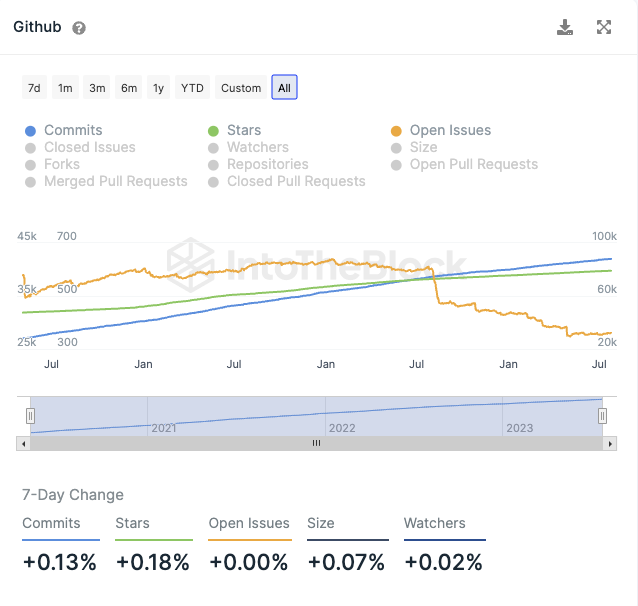
Task: Click the scrollbar left arrow
Action: click(22, 443)
